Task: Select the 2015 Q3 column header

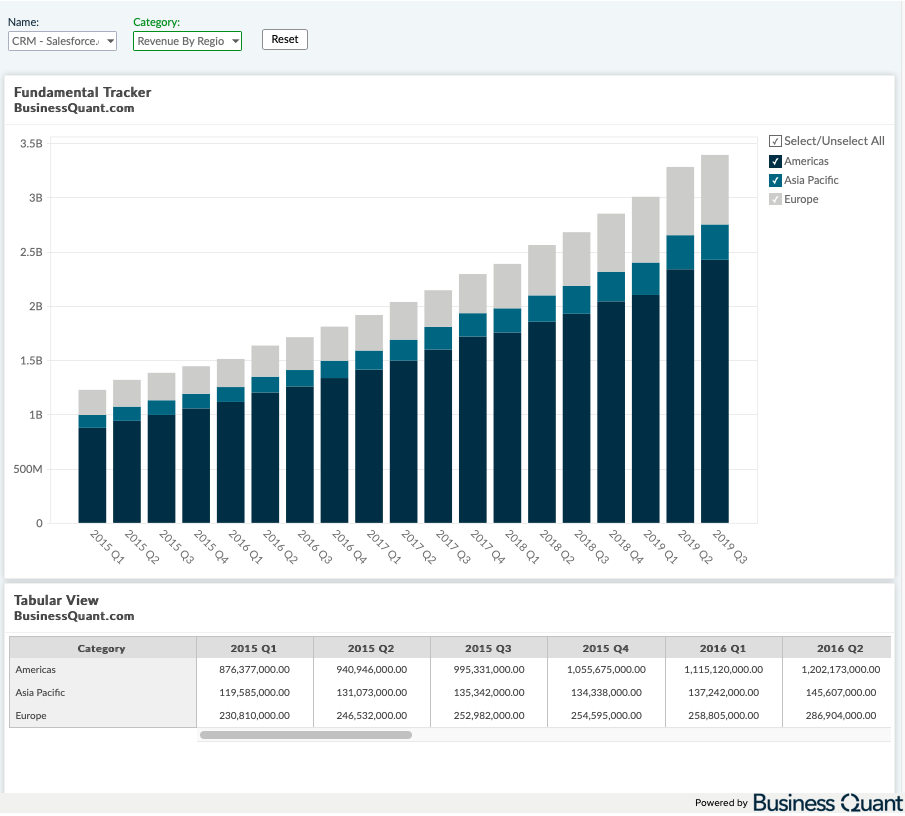Action: point(488,648)
